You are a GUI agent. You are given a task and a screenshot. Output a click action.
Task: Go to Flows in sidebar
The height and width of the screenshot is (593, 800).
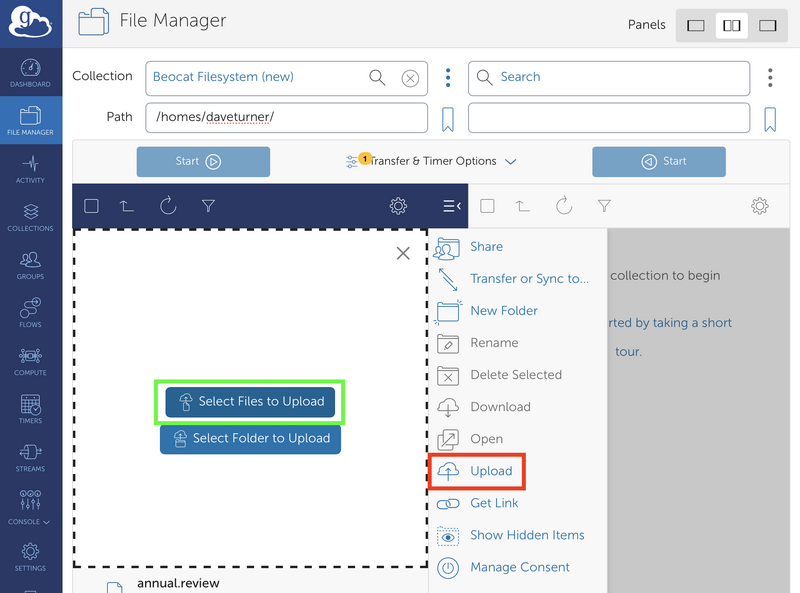pos(30,312)
